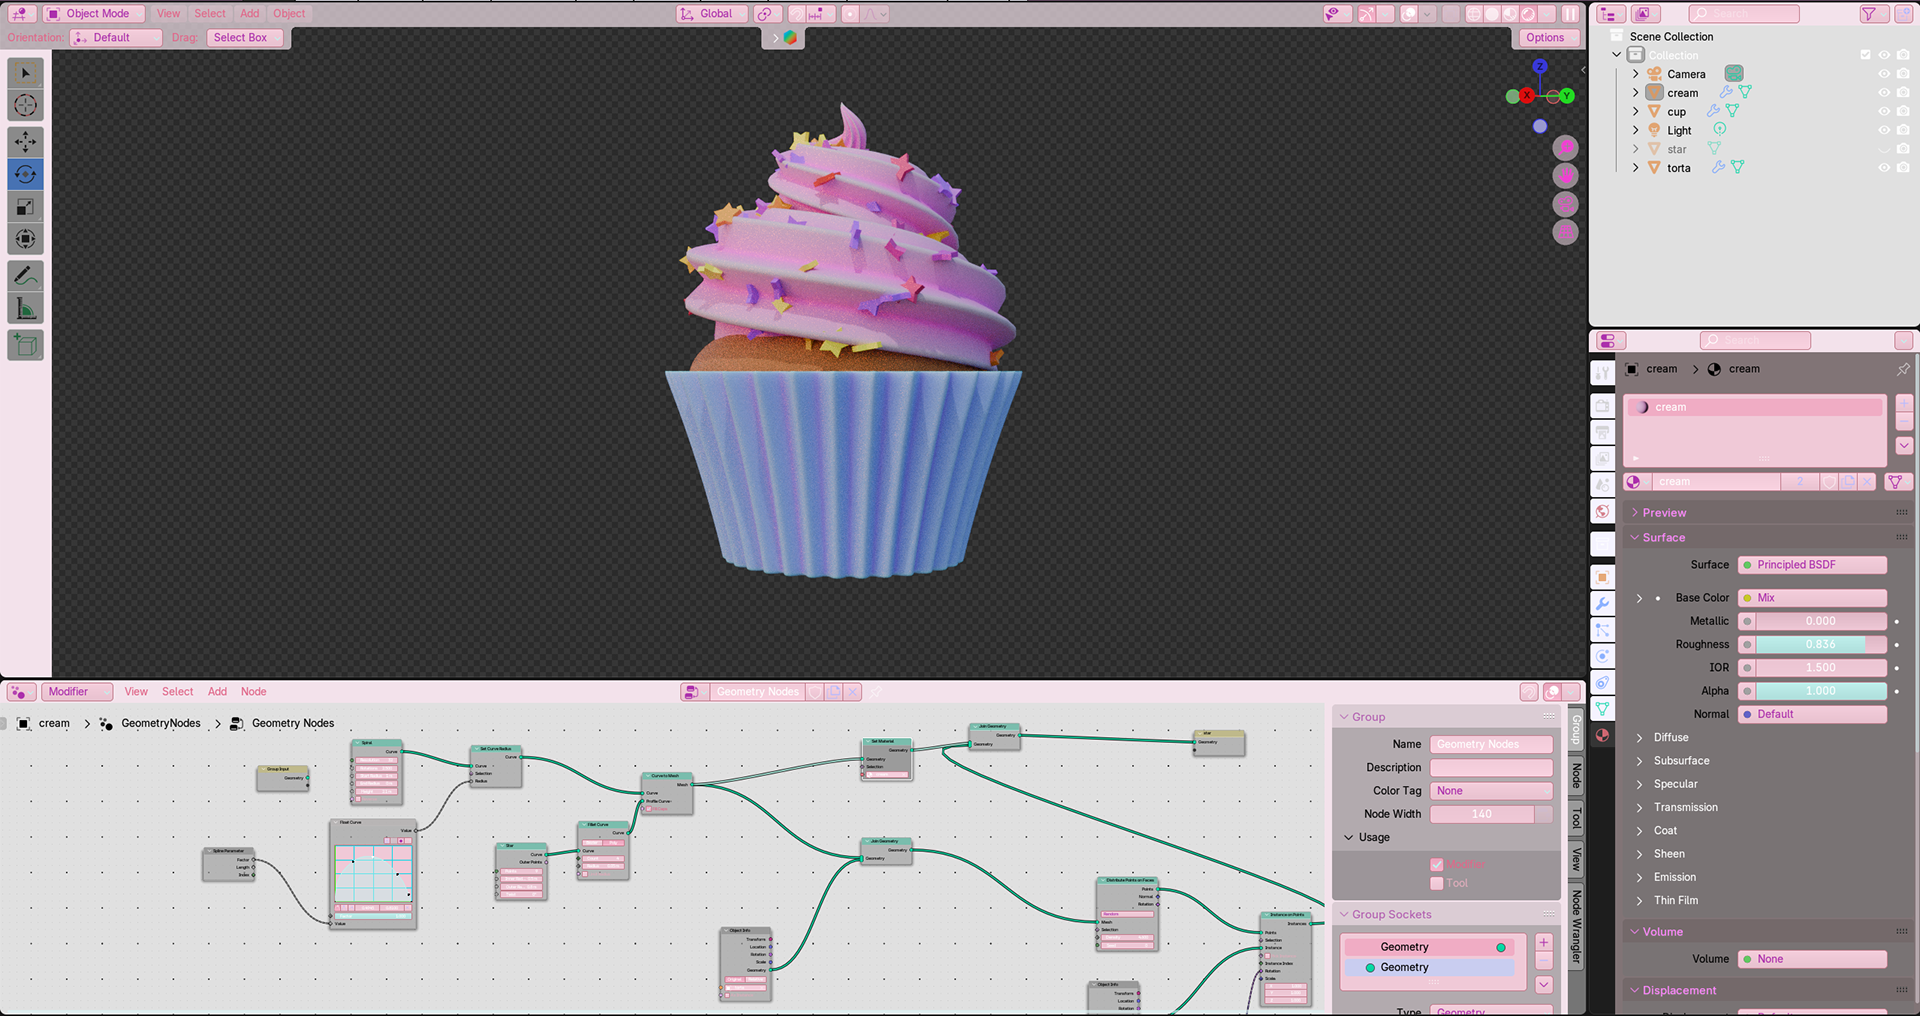This screenshot has width=1920, height=1016.
Task: Select the Add Cube tool
Action: [x=26, y=346]
